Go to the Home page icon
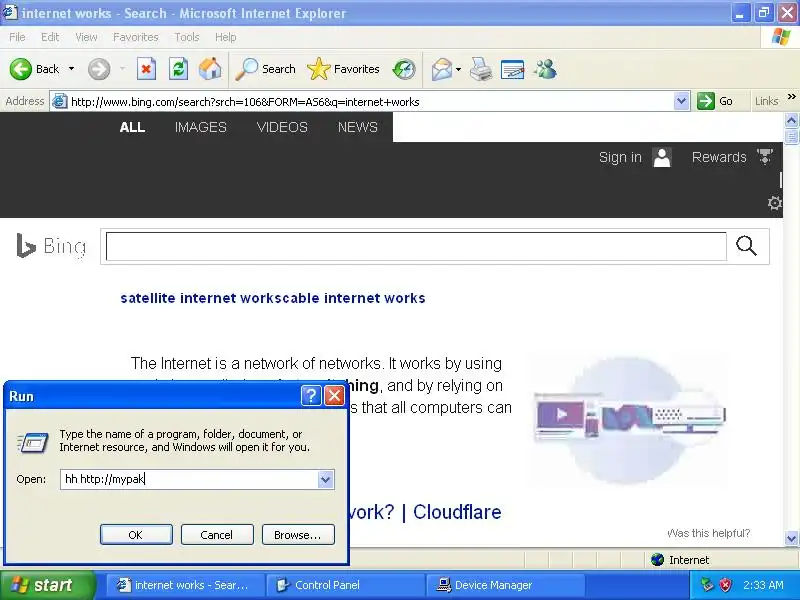Screen dimensions: 800x600 (x=210, y=69)
